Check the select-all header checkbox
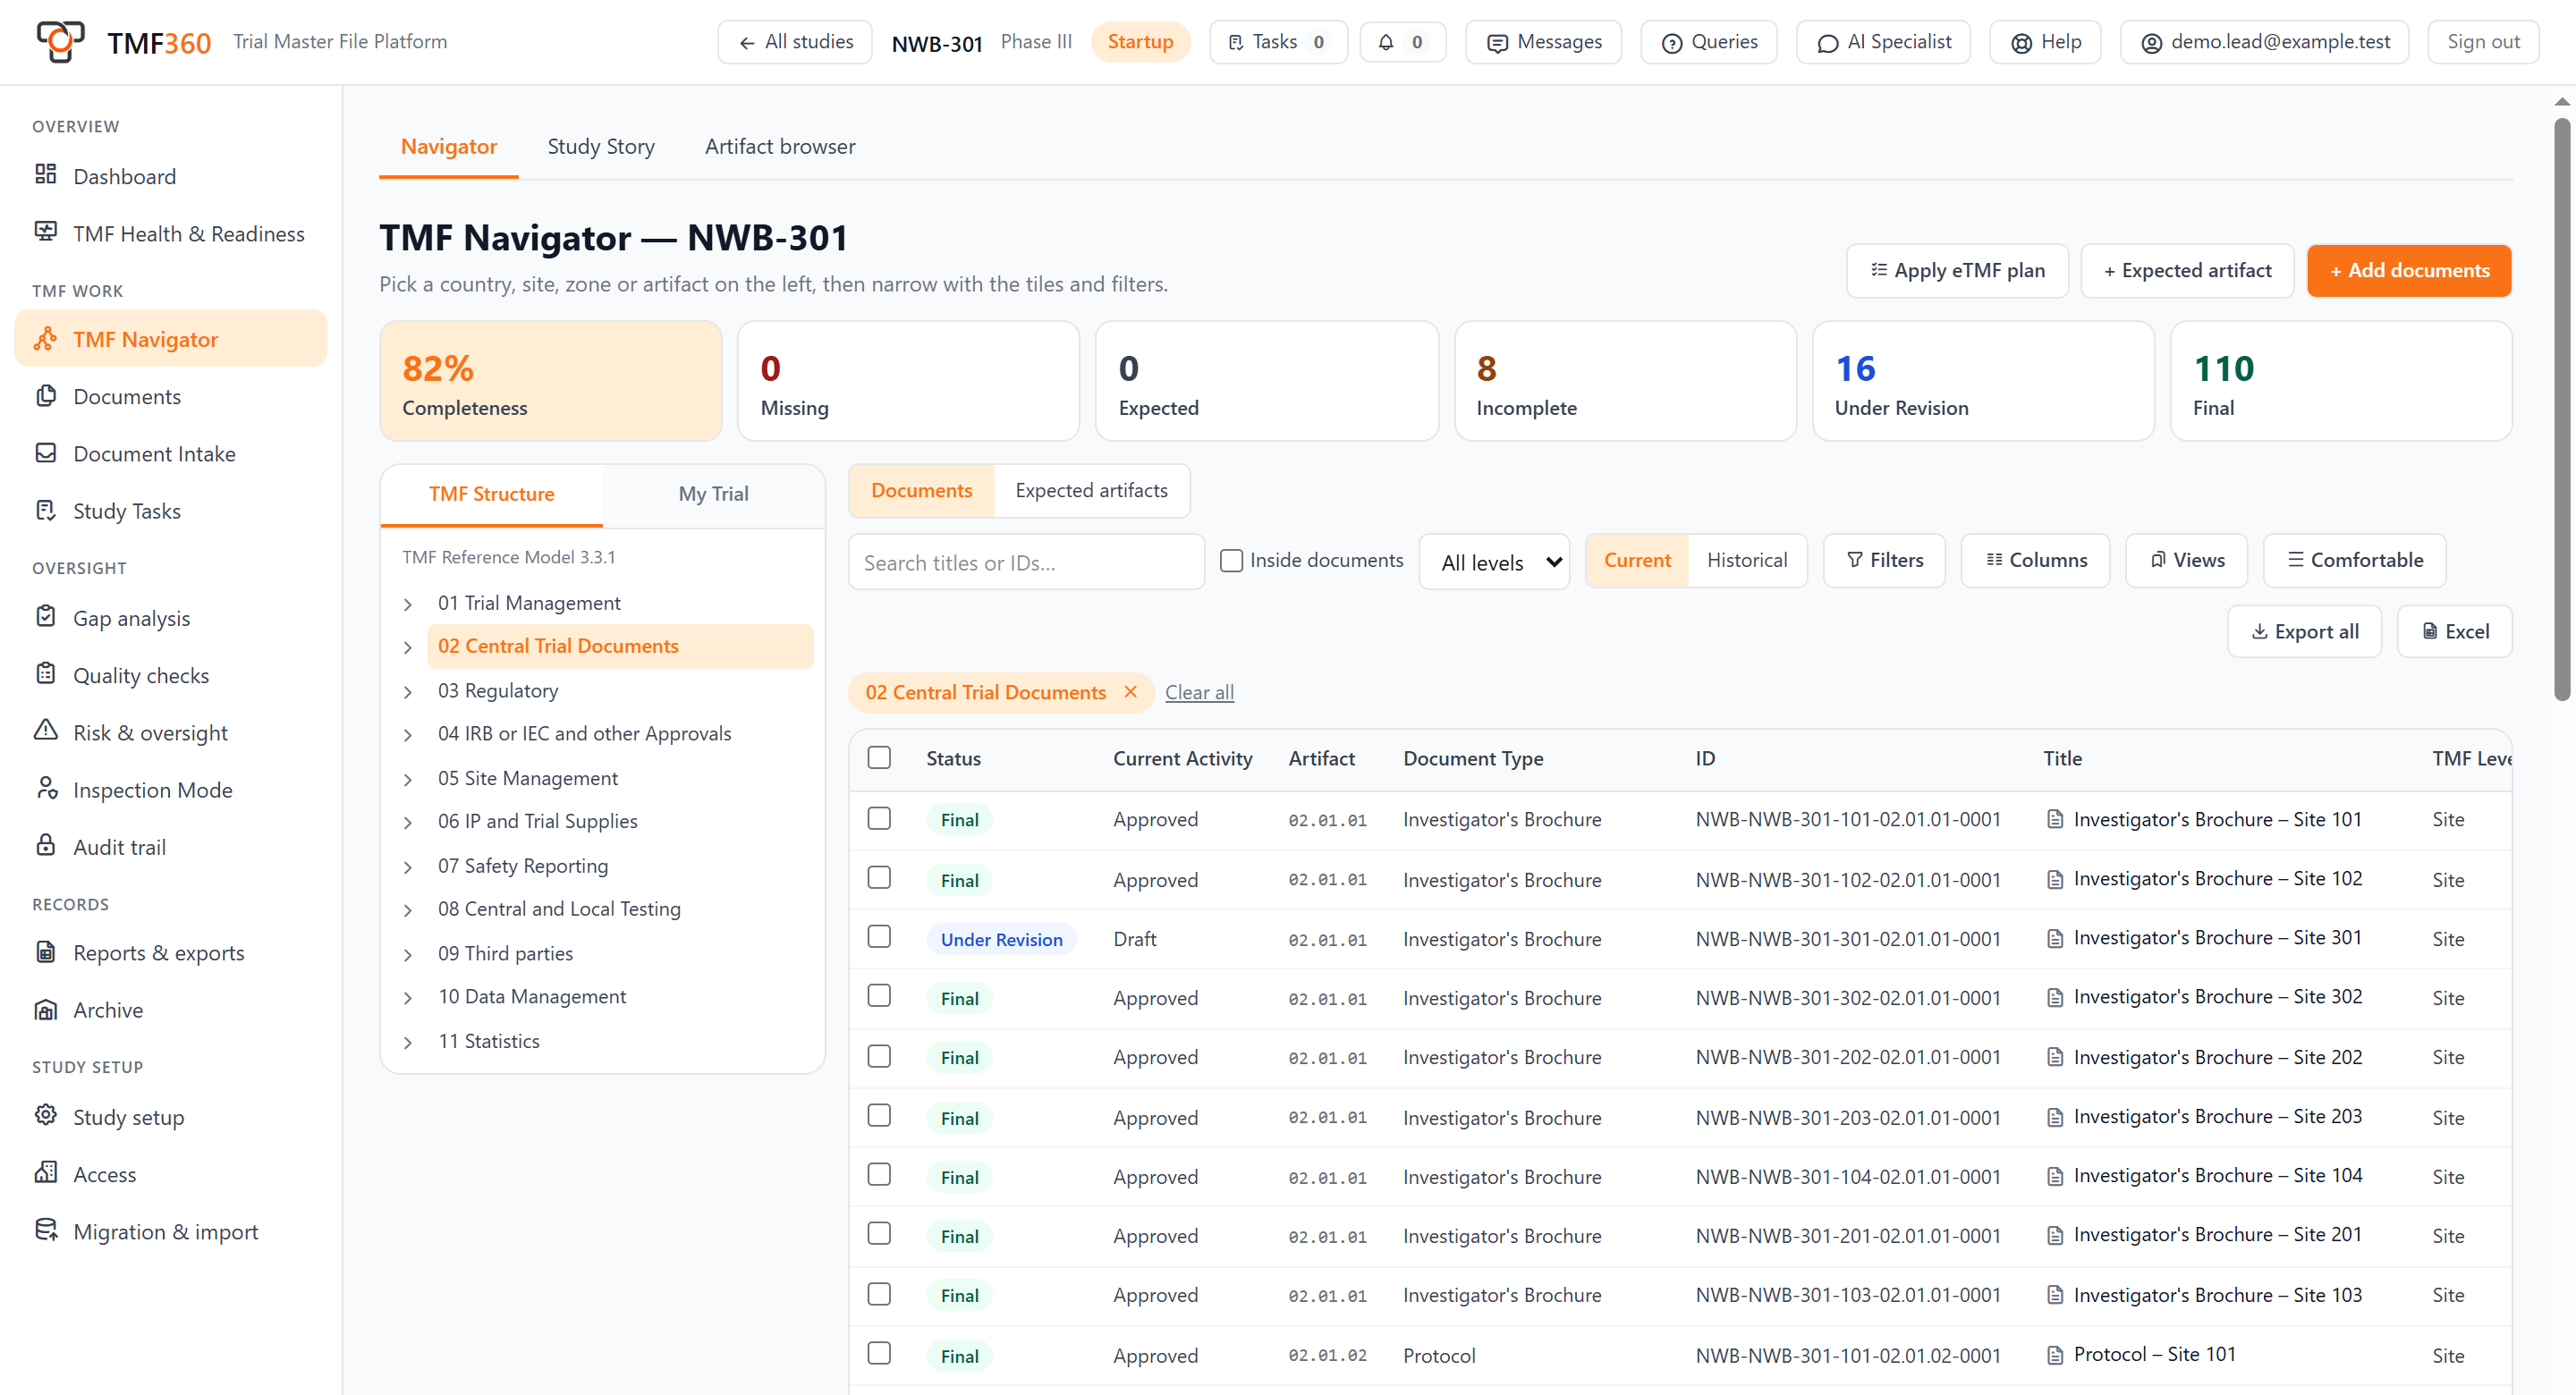Screen dimensions: 2576x1395 [879, 758]
